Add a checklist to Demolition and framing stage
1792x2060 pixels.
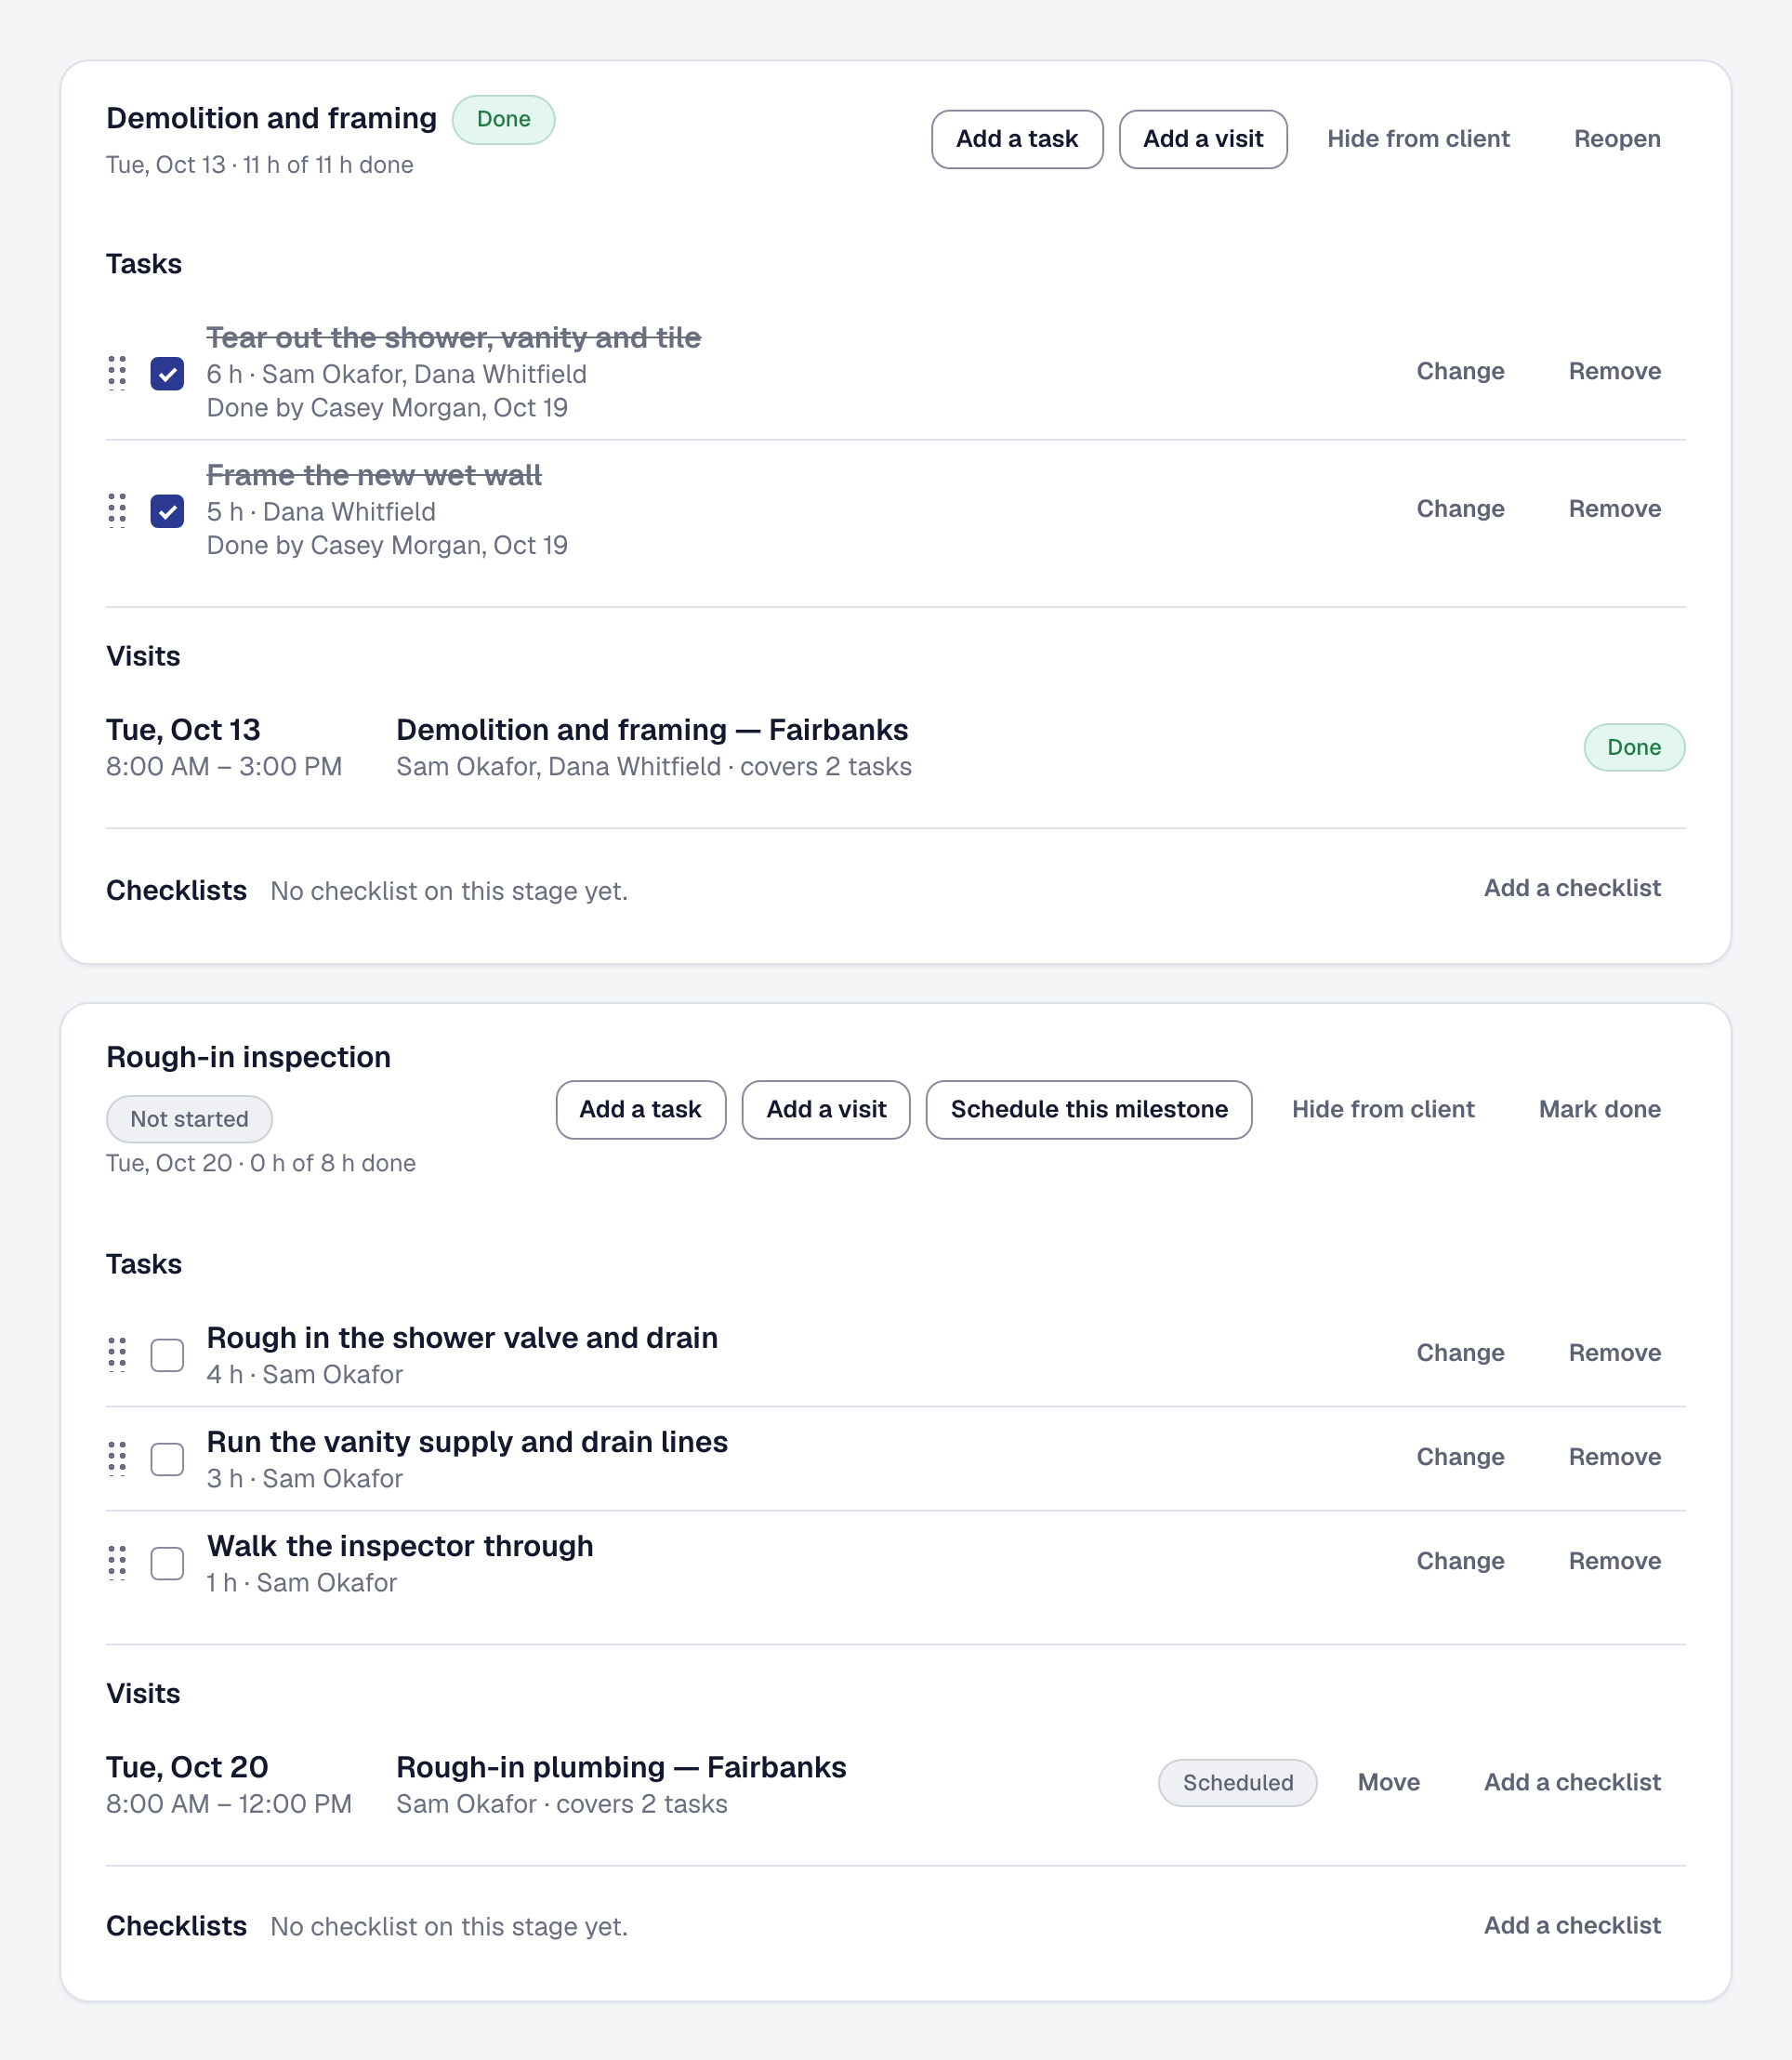coord(1572,888)
